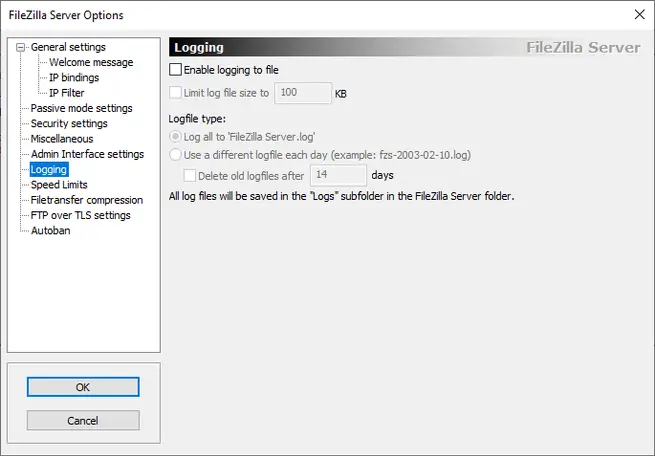Dismiss the dialog with Cancel
The image size is (655, 456).
pyautogui.click(x=83, y=420)
